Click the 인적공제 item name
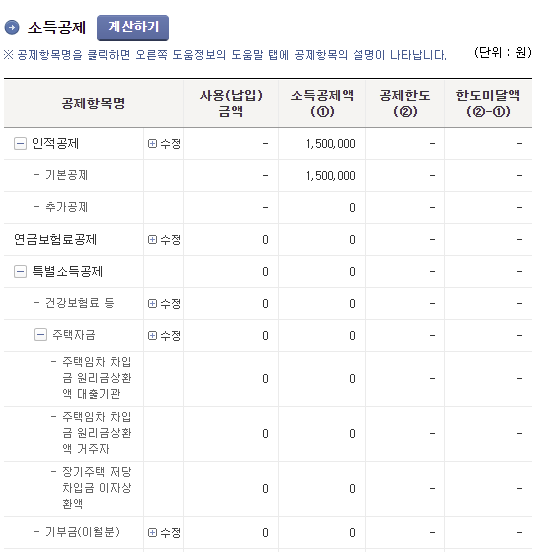 pyautogui.click(x=55, y=144)
